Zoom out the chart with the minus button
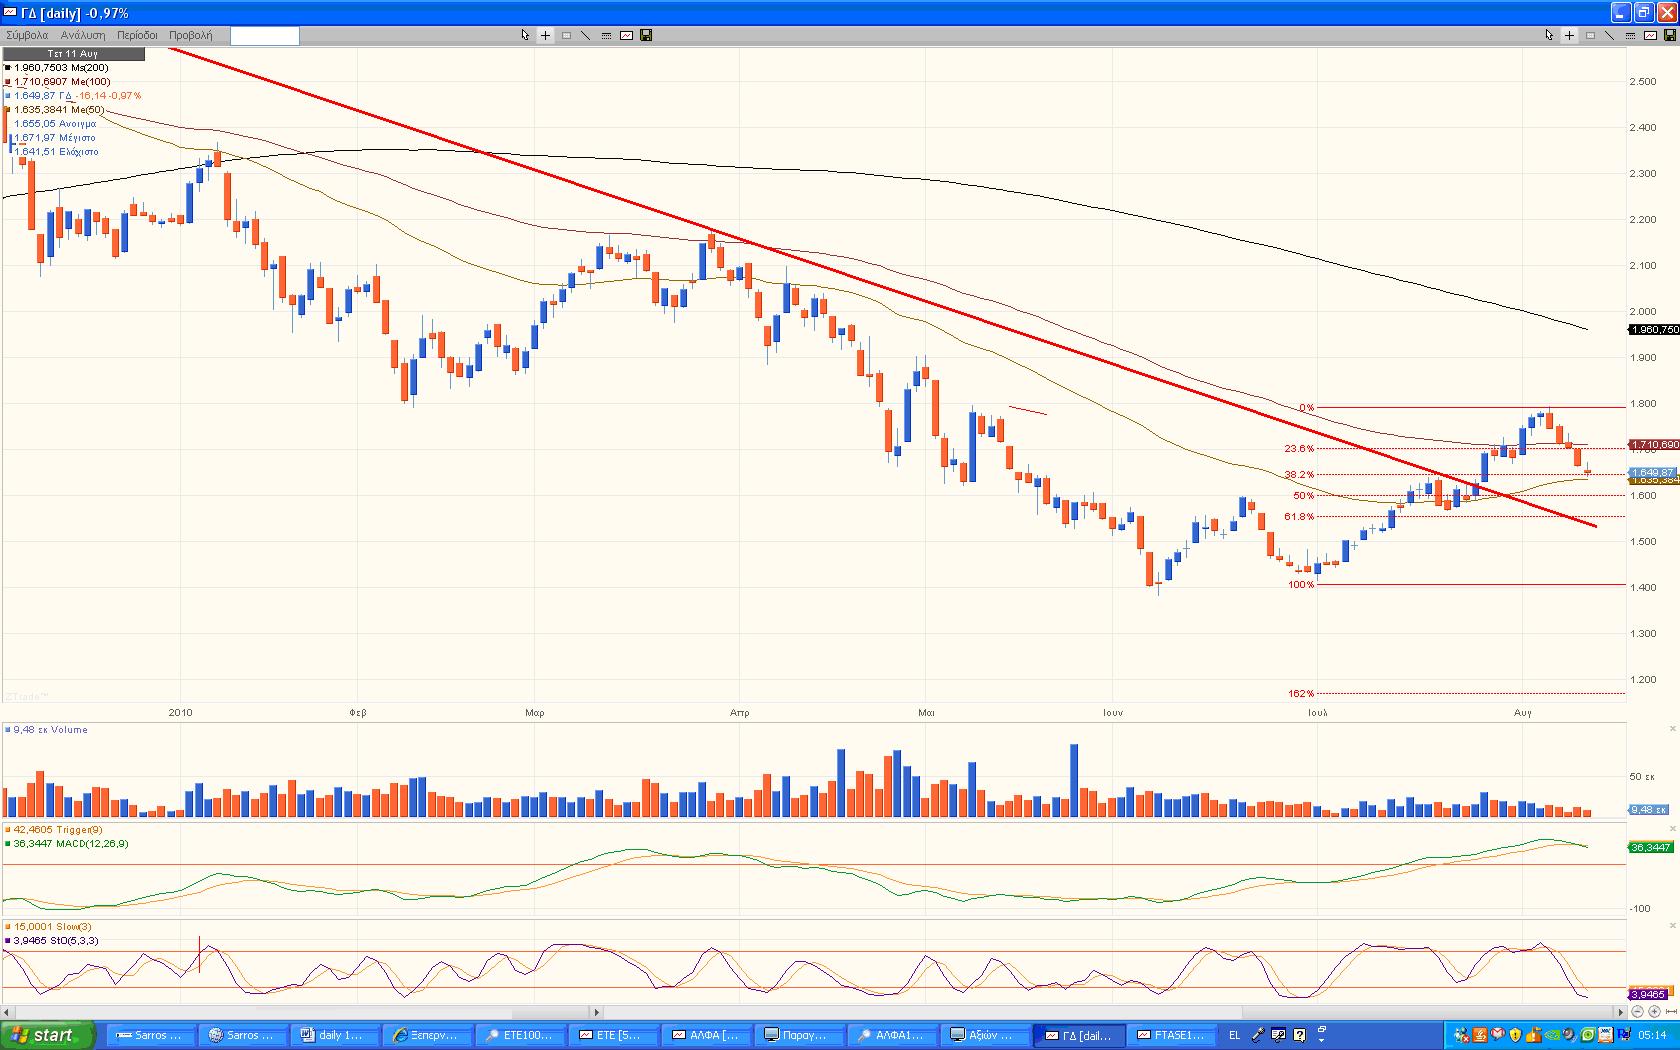1680x1050 pixels. point(1638,1012)
